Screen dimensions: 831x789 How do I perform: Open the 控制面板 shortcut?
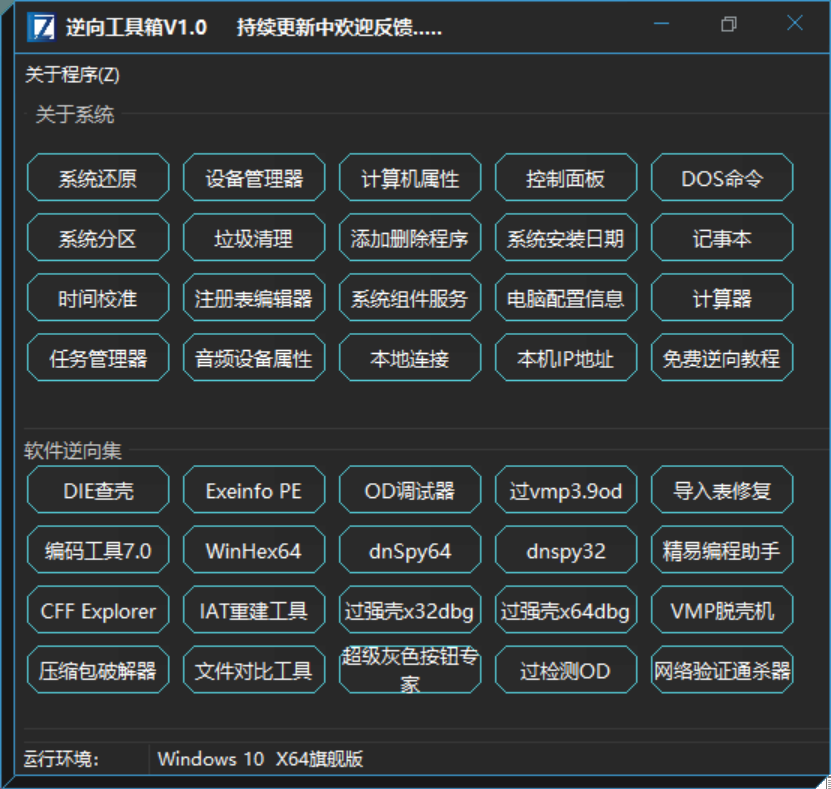566,177
